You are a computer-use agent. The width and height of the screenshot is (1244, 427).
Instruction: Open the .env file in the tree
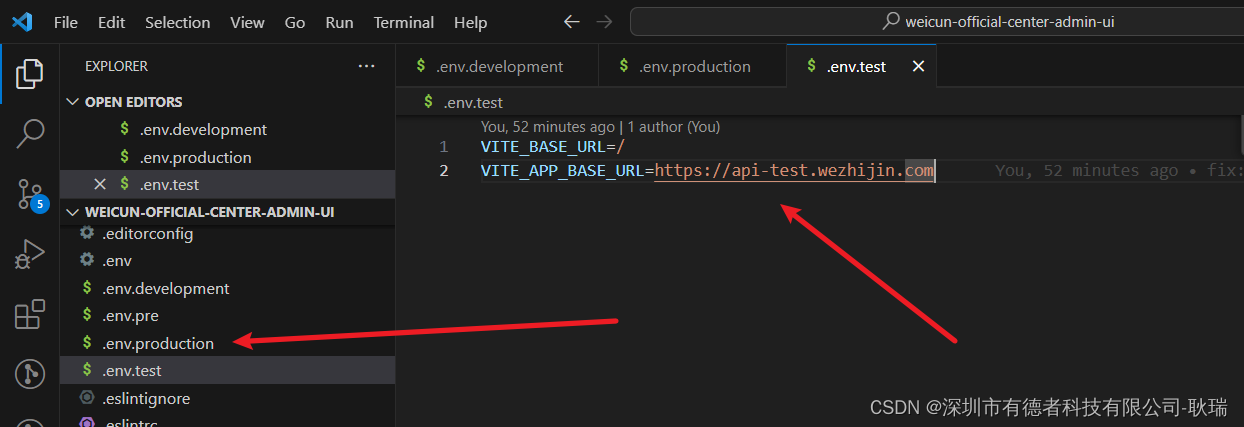[227, 261]
